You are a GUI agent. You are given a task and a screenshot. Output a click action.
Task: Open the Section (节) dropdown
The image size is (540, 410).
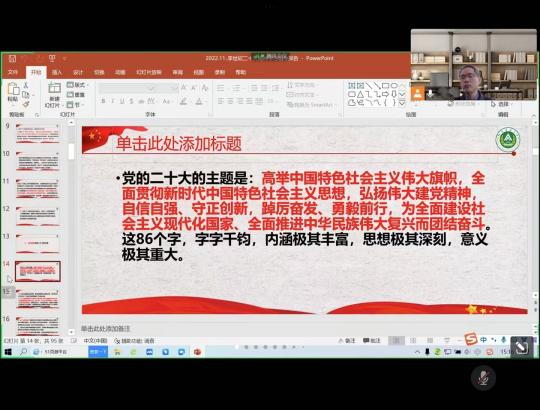point(76,105)
